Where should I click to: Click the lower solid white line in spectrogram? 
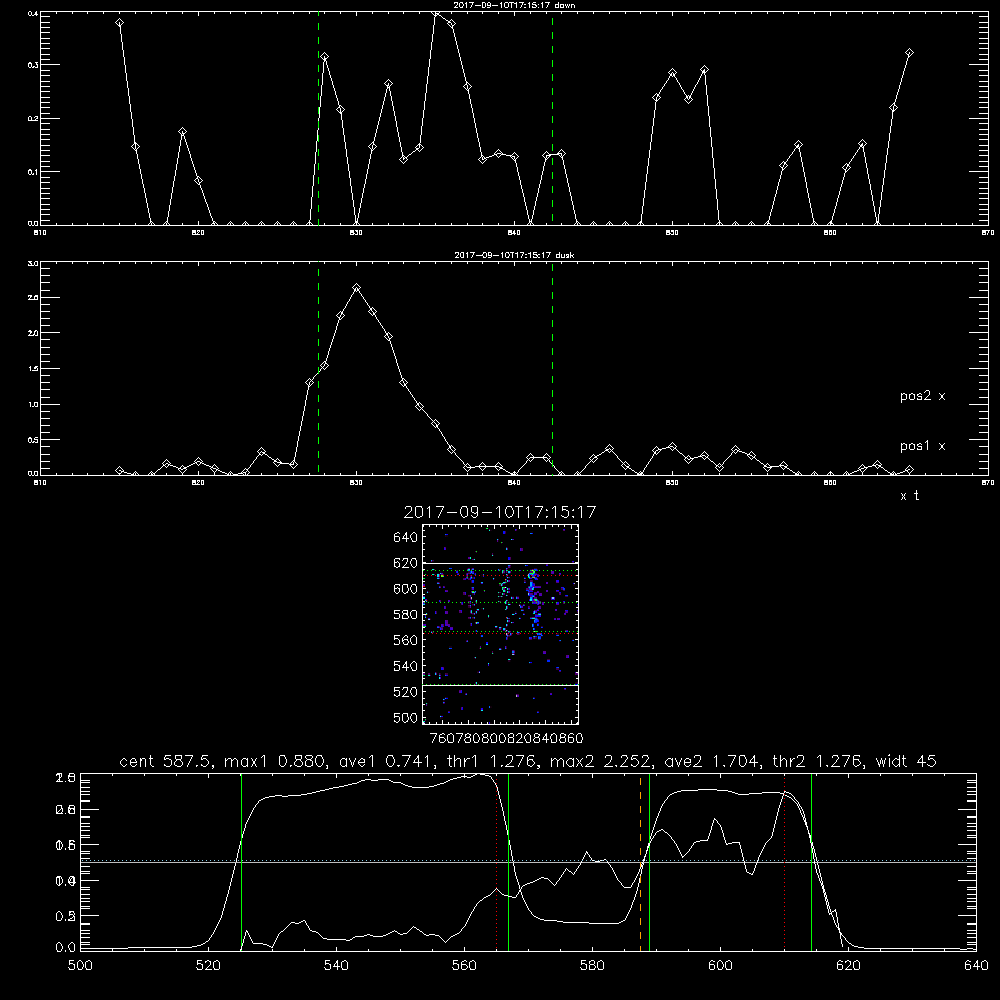click(x=501, y=685)
